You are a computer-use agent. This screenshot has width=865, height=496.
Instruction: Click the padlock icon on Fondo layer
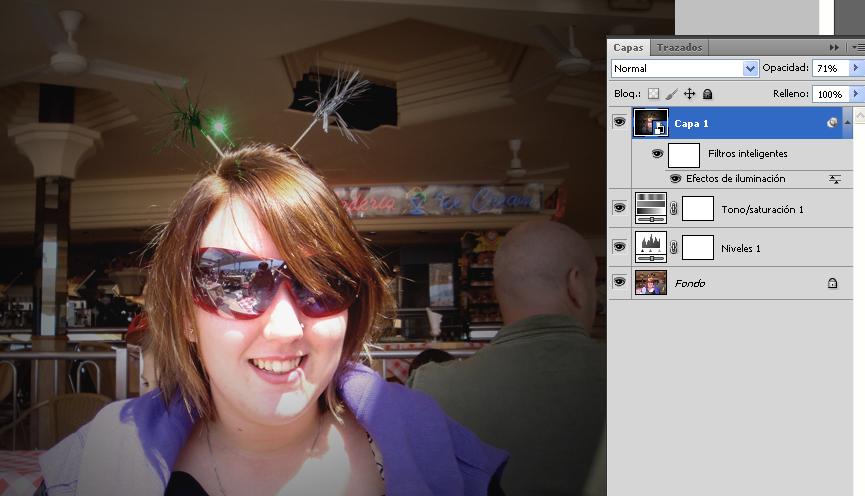tap(832, 284)
